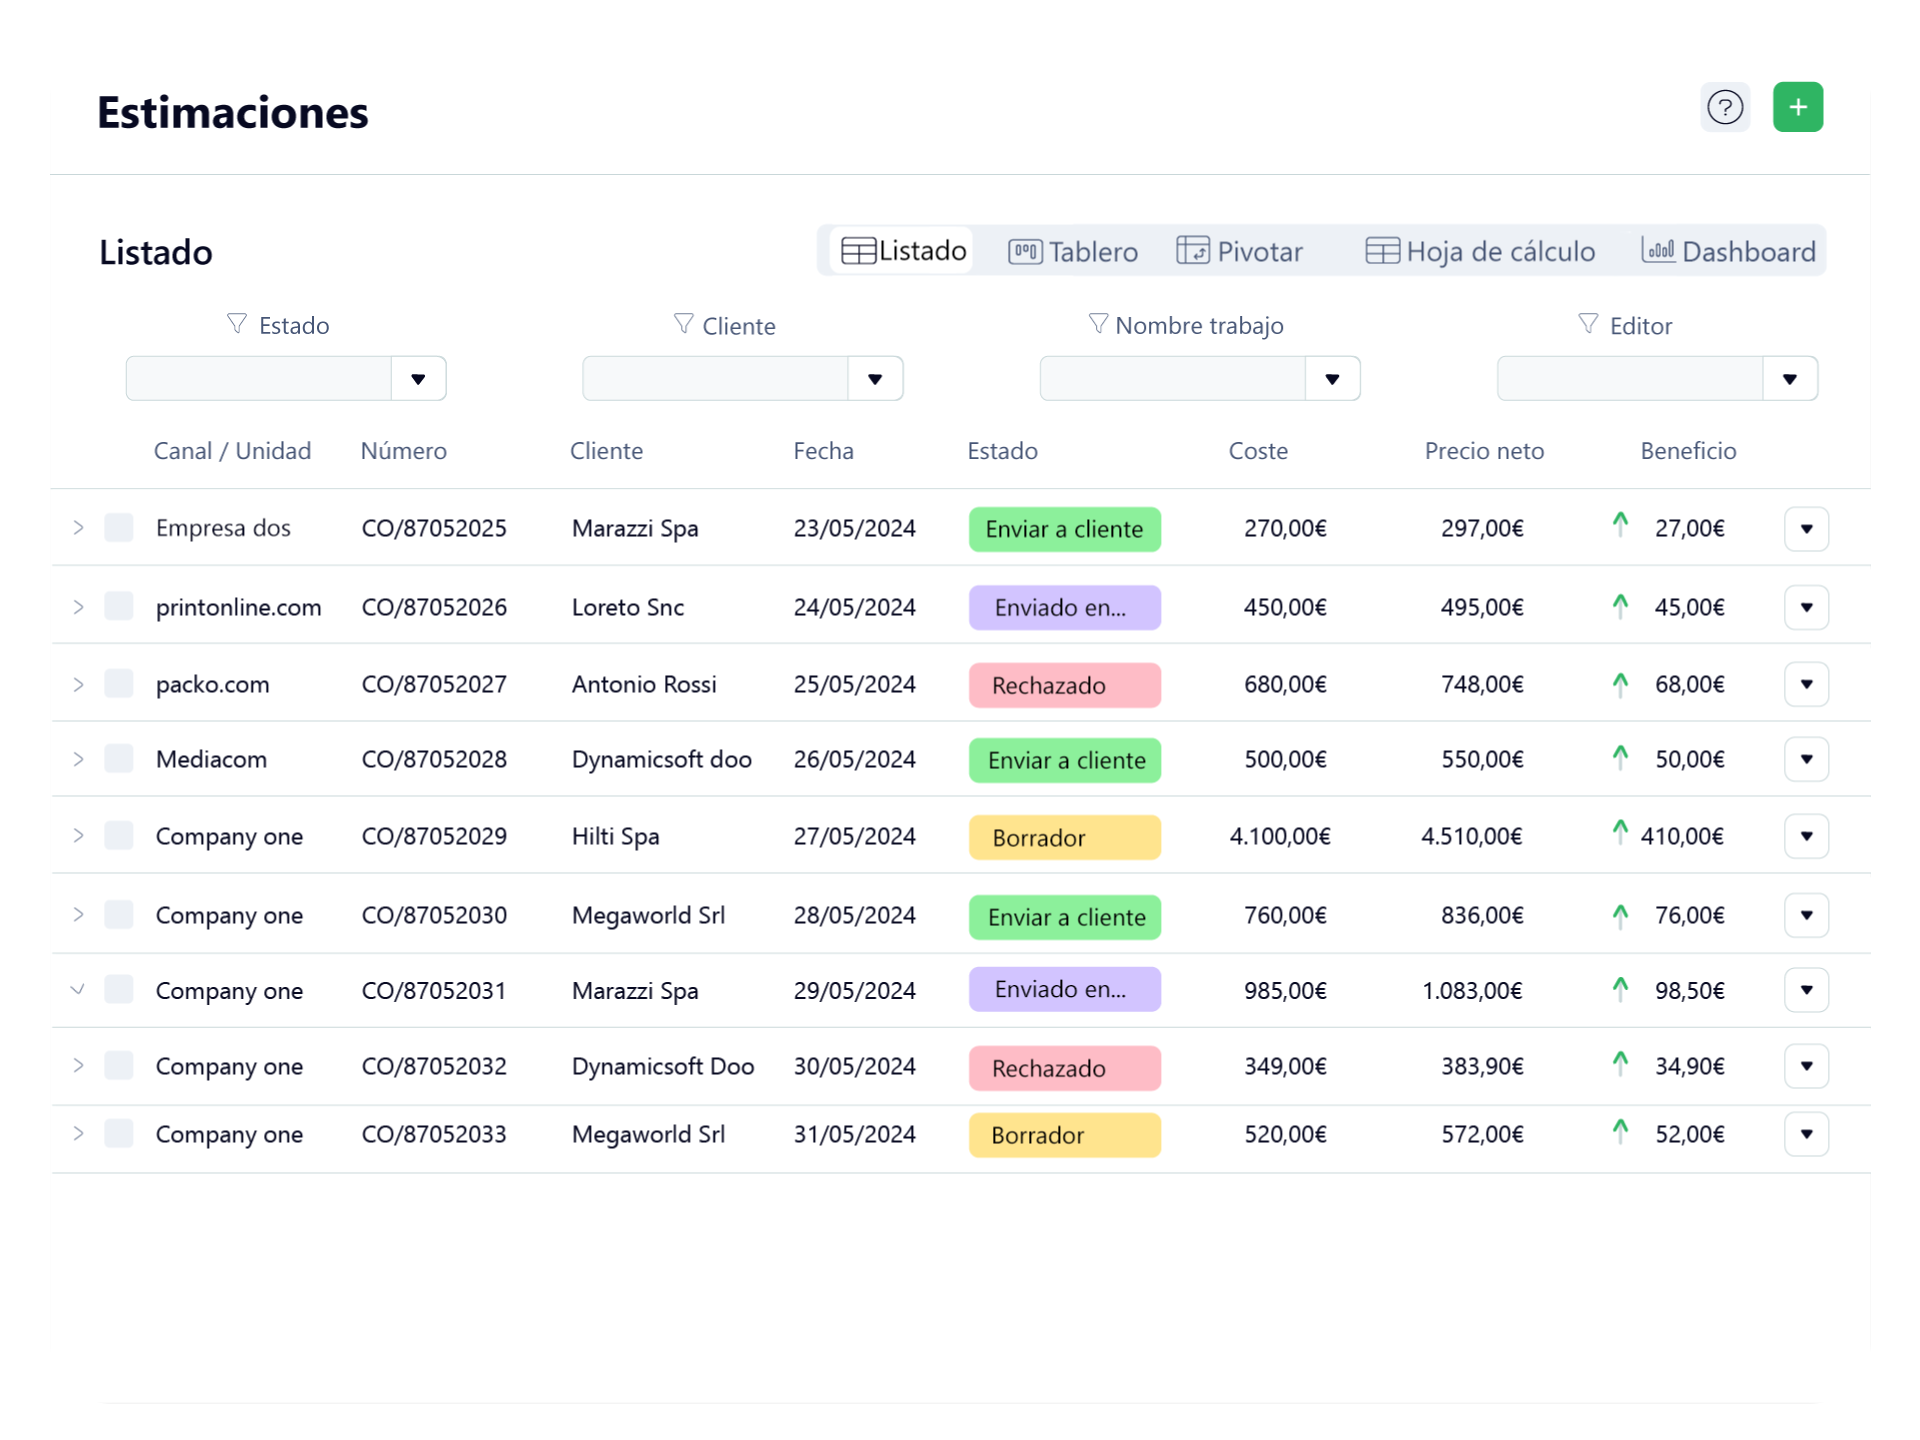
Task: Select checkbox for packo.com row
Action: tap(119, 684)
